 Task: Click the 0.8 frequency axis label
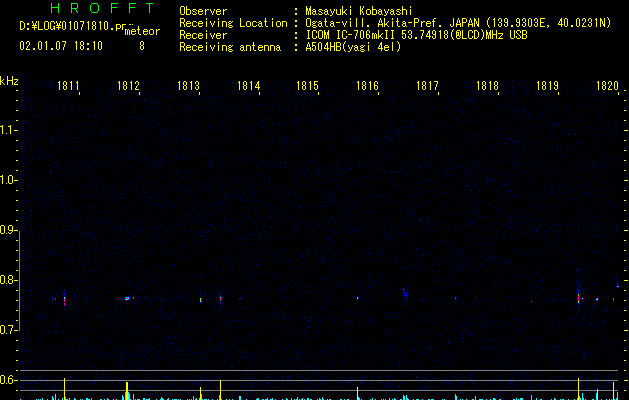point(8,280)
